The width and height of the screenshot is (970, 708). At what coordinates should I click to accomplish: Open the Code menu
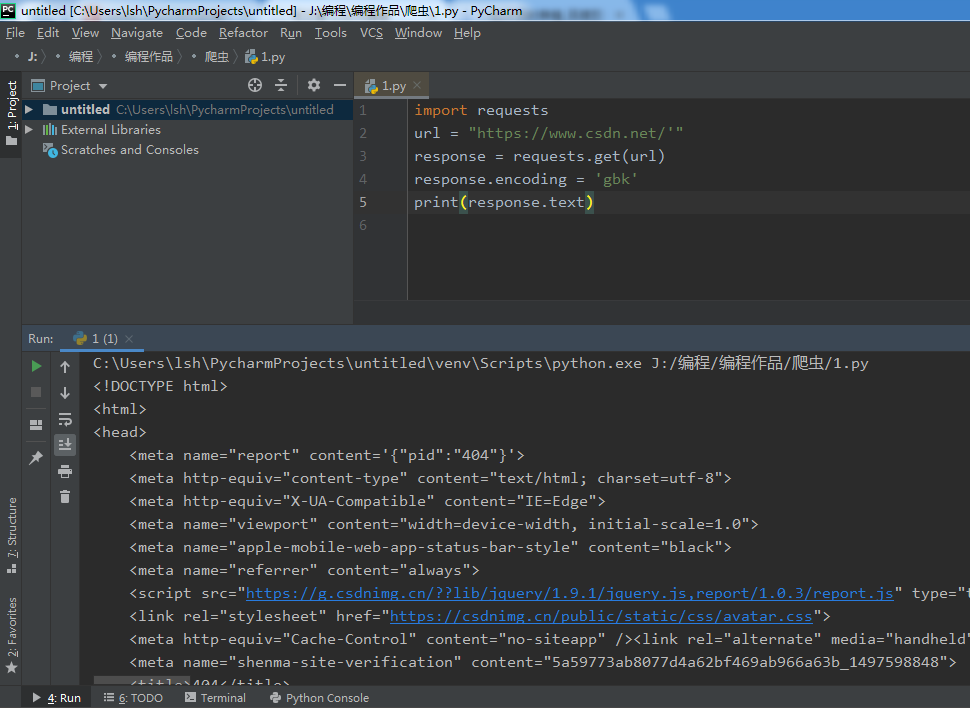(191, 33)
